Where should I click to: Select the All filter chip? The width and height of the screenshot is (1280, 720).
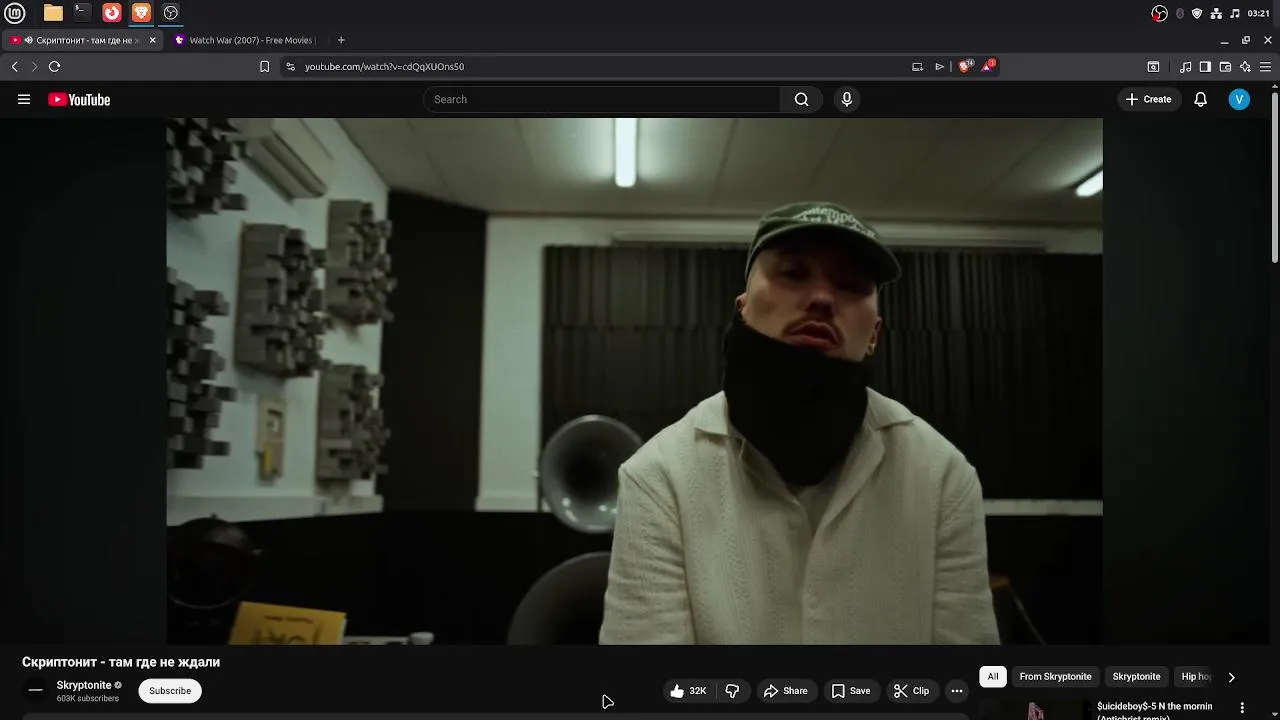[x=993, y=677]
